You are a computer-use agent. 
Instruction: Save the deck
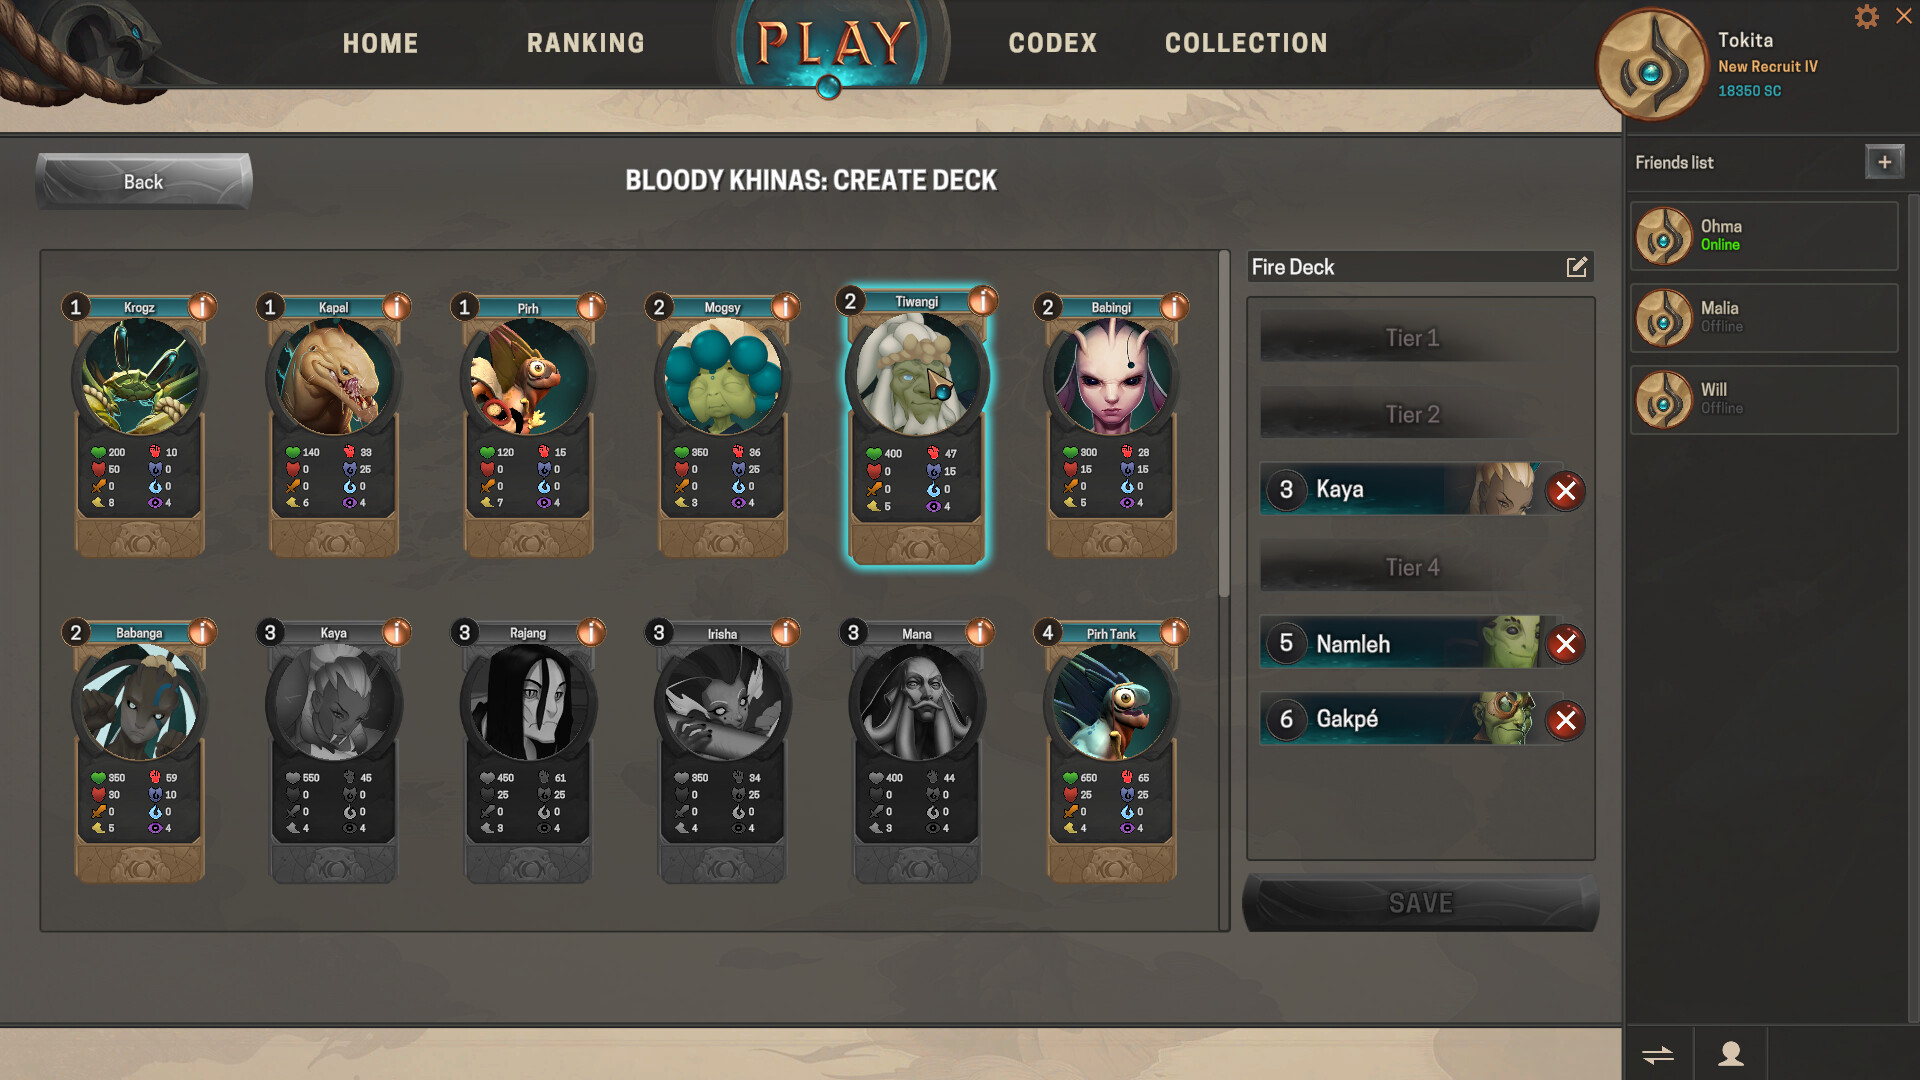(1420, 903)
